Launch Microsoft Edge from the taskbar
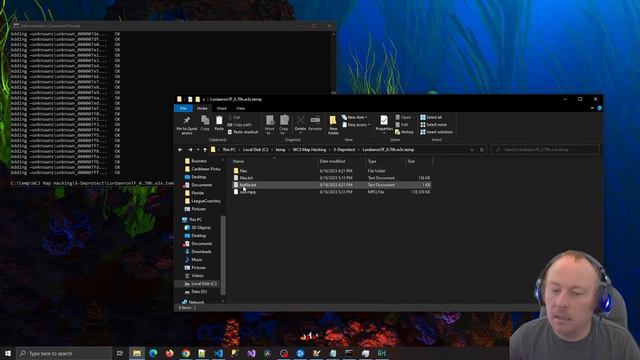640x360 pixels. click(153, 353)
